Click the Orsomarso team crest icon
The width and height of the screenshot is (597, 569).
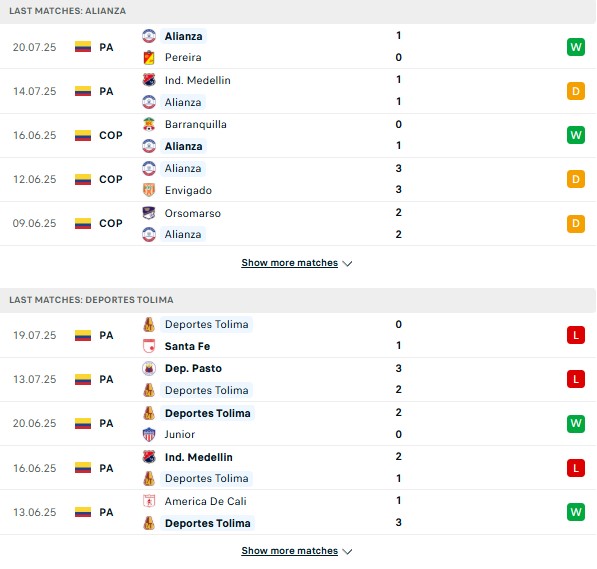pyautogui.click(x=149, y=213)
